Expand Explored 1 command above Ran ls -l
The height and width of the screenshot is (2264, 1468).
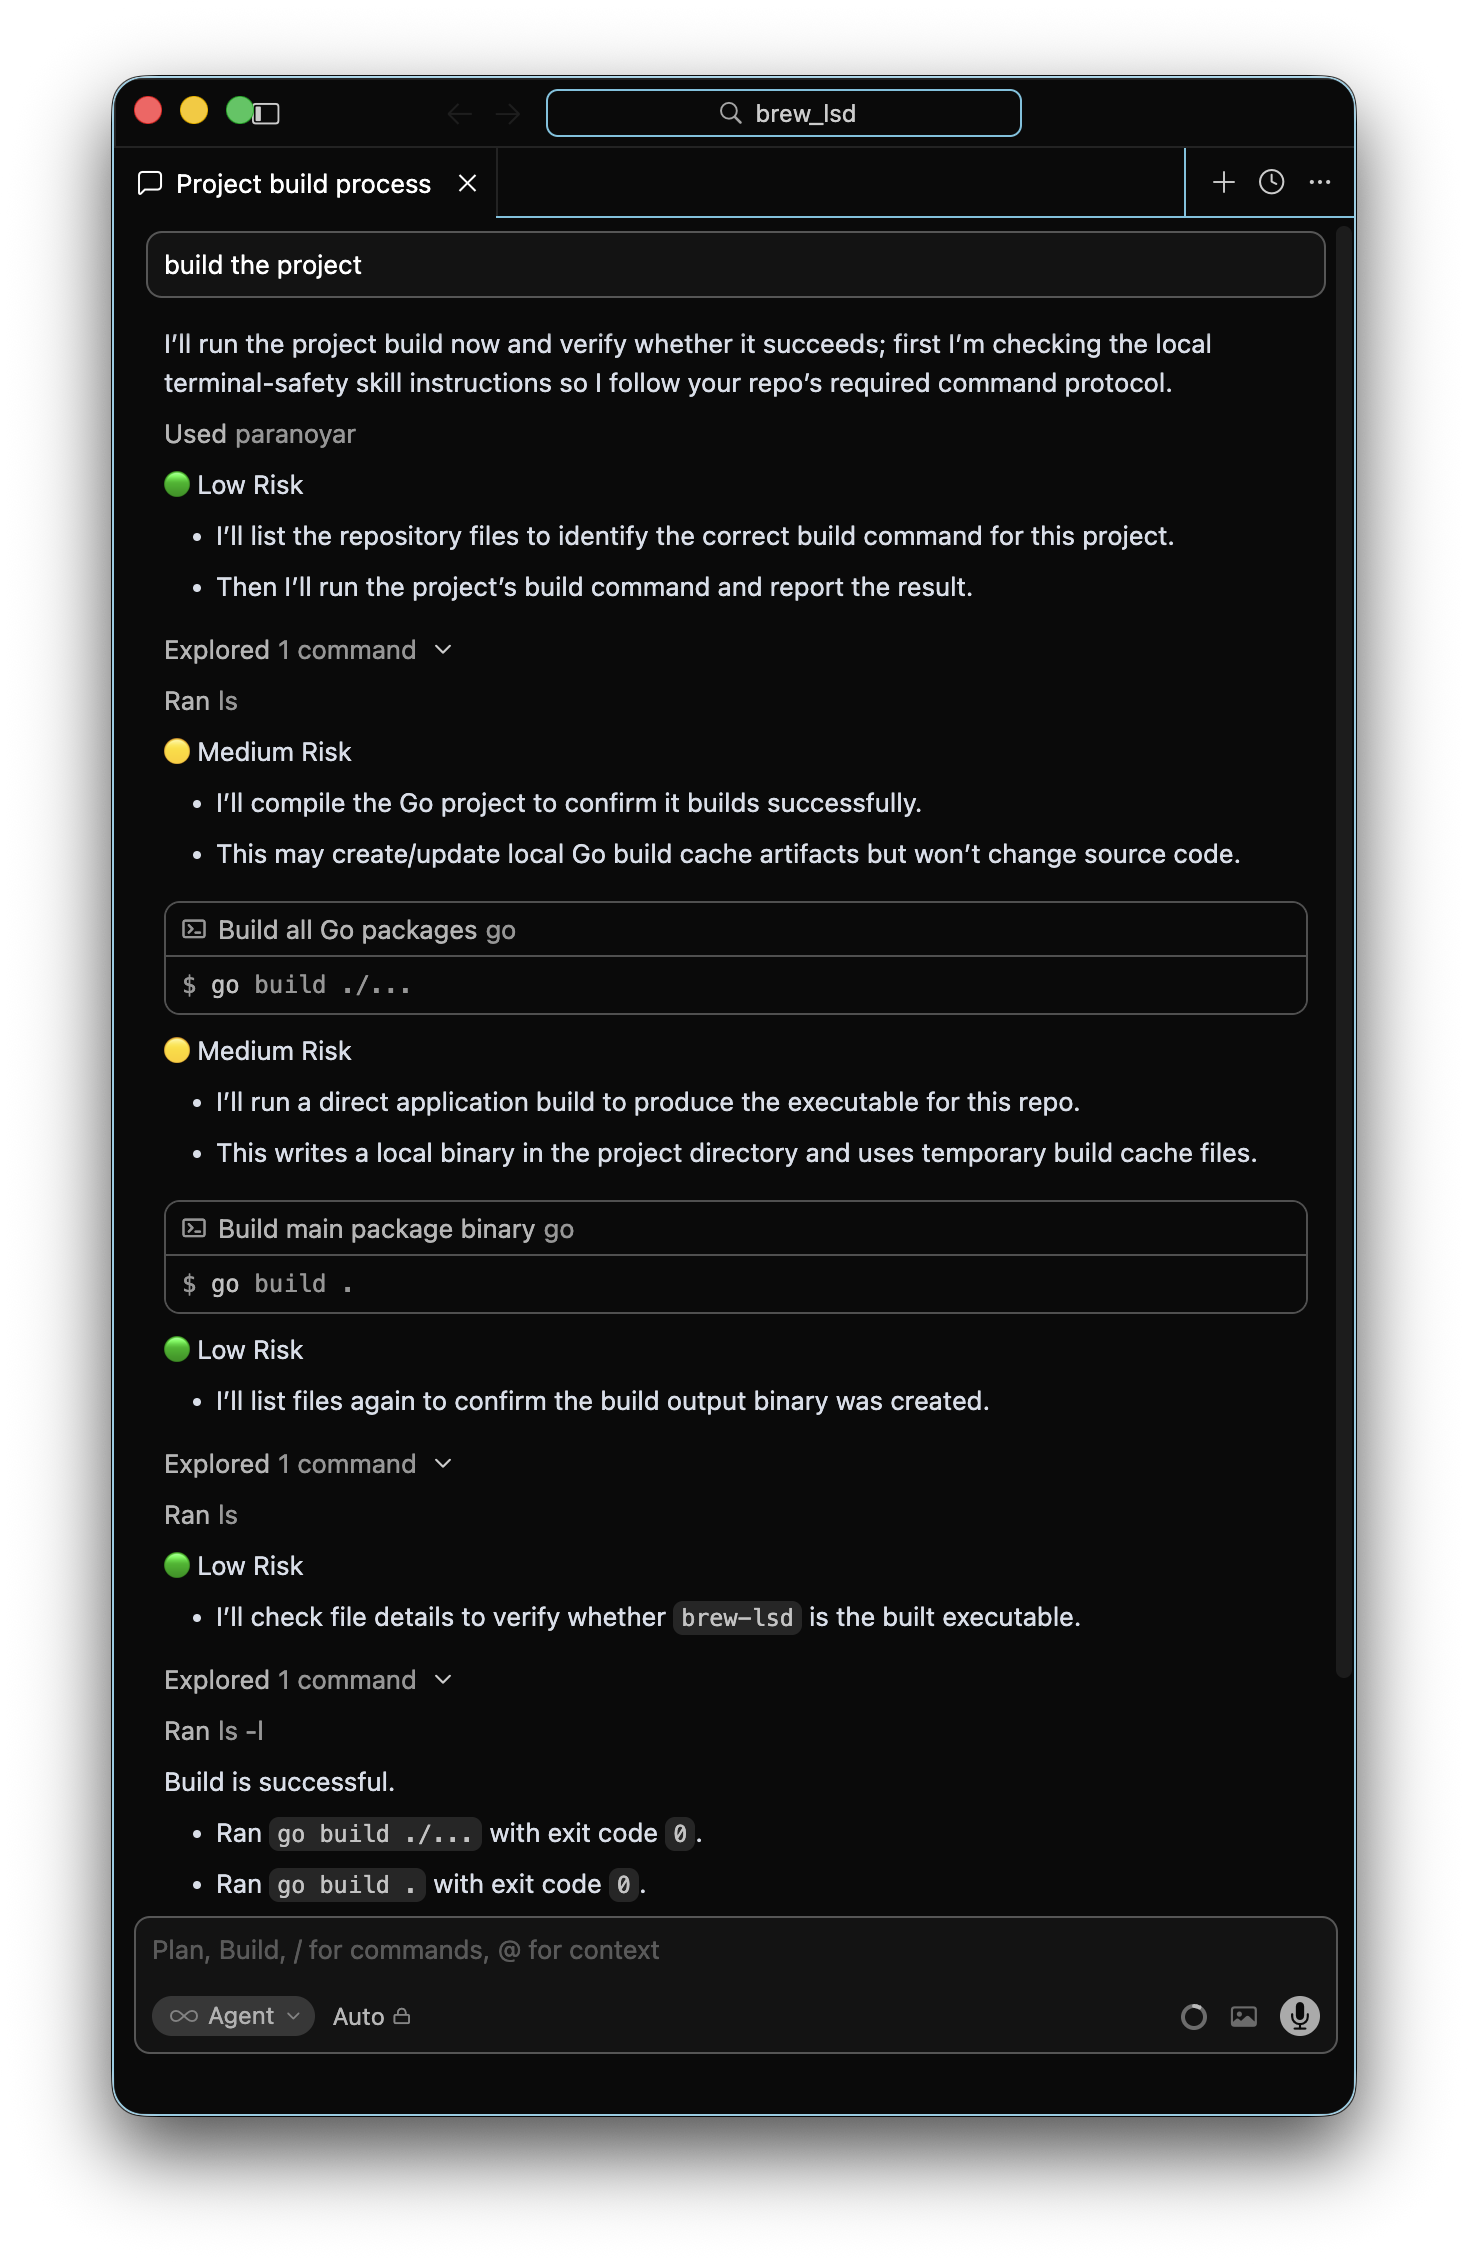308,1680
